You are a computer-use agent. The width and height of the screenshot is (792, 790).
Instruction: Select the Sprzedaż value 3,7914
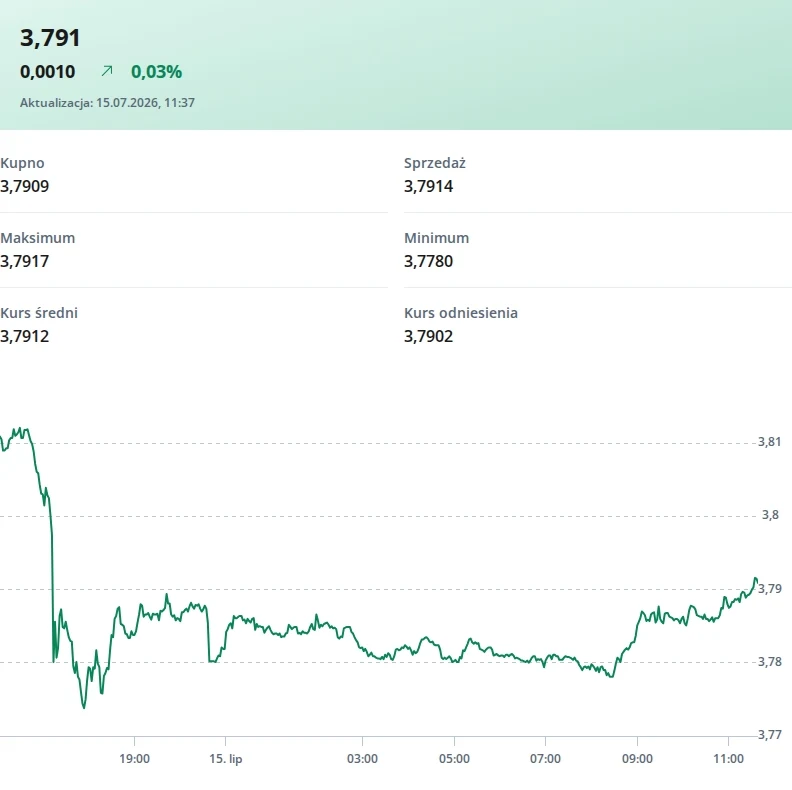click(x=428, y=186)
